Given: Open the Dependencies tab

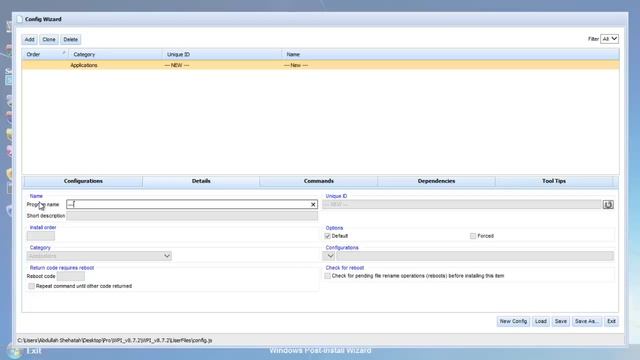Looking at the screenshot, I should point(436,181).
